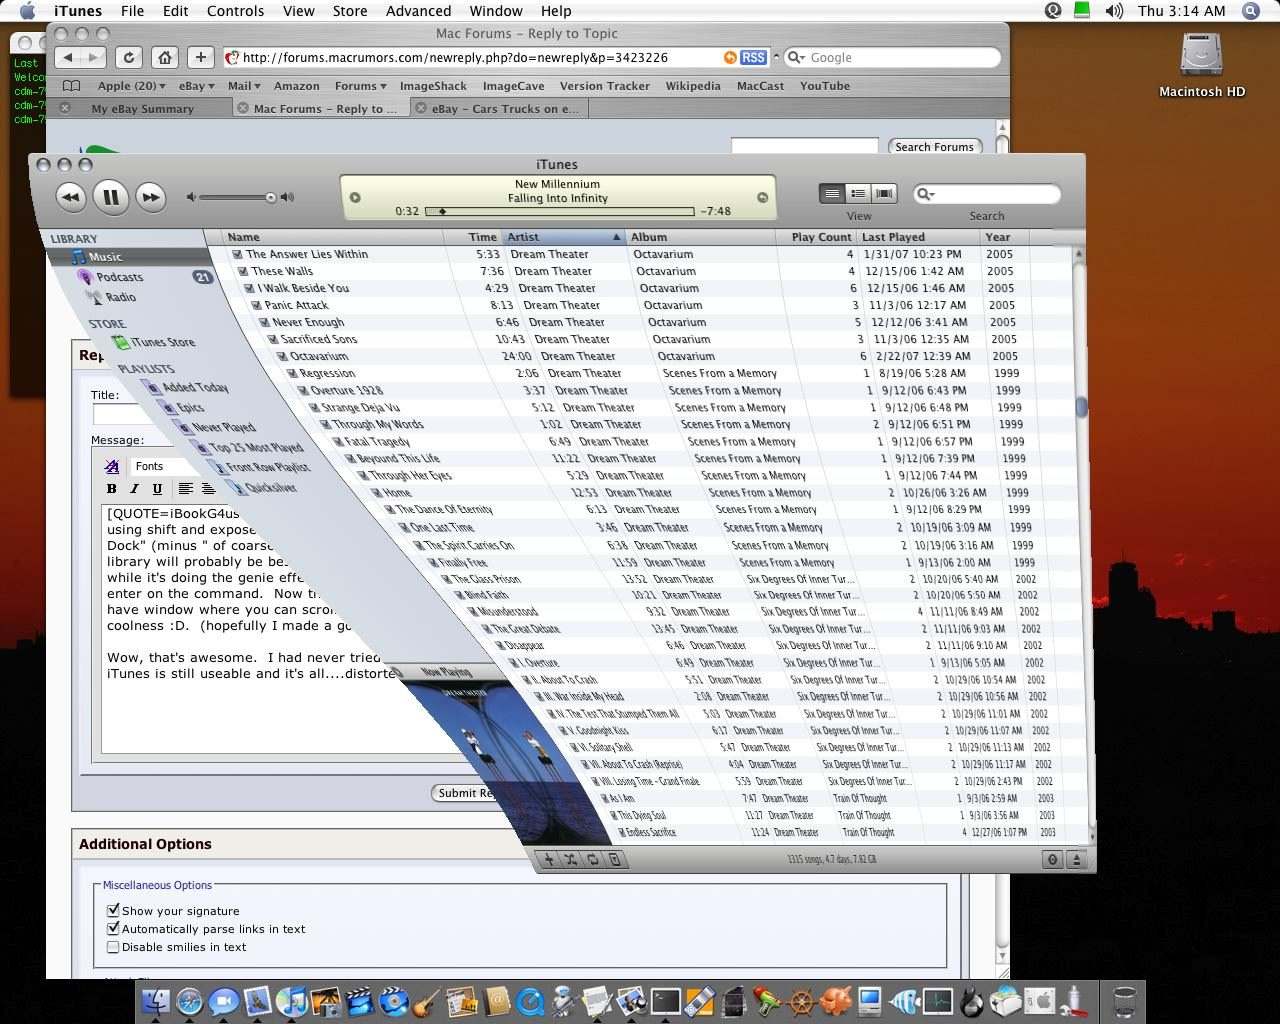Click iTunes track progress bar

click(560, 211)
